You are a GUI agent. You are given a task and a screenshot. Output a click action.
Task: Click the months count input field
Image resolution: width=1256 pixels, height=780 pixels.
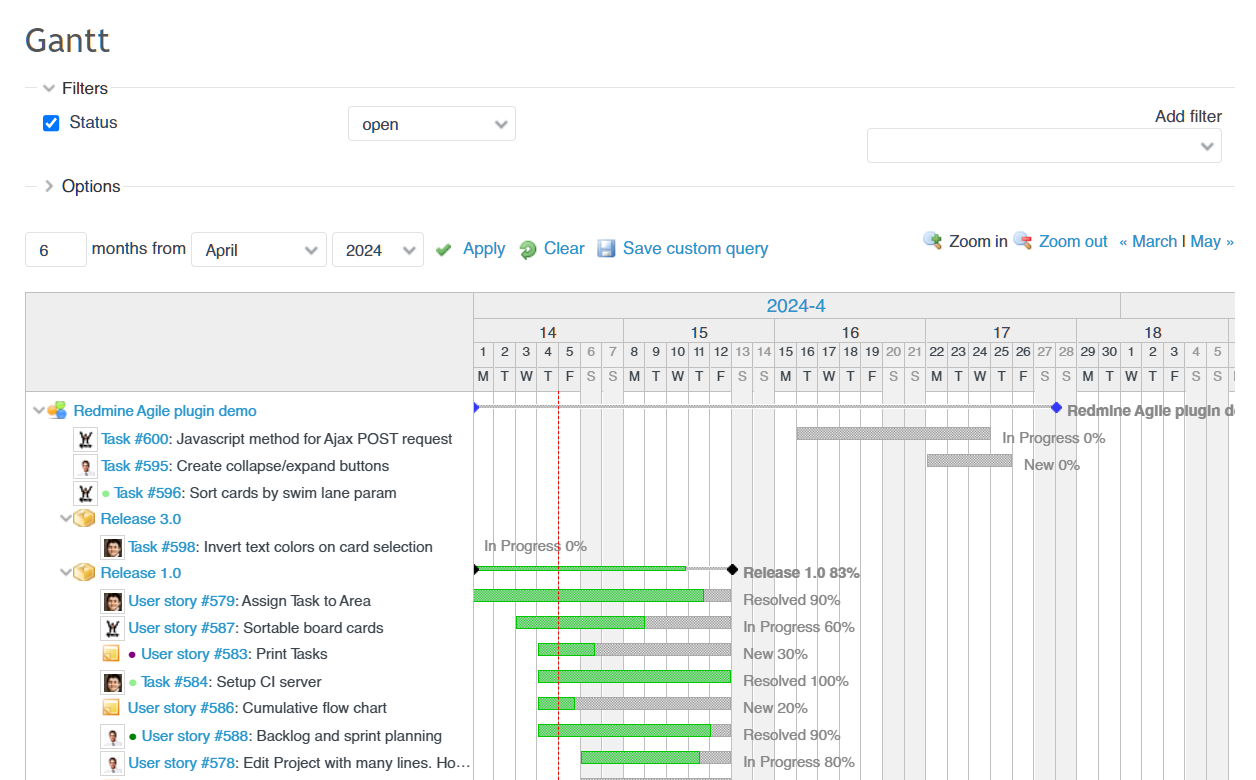(x=55, y=249)
